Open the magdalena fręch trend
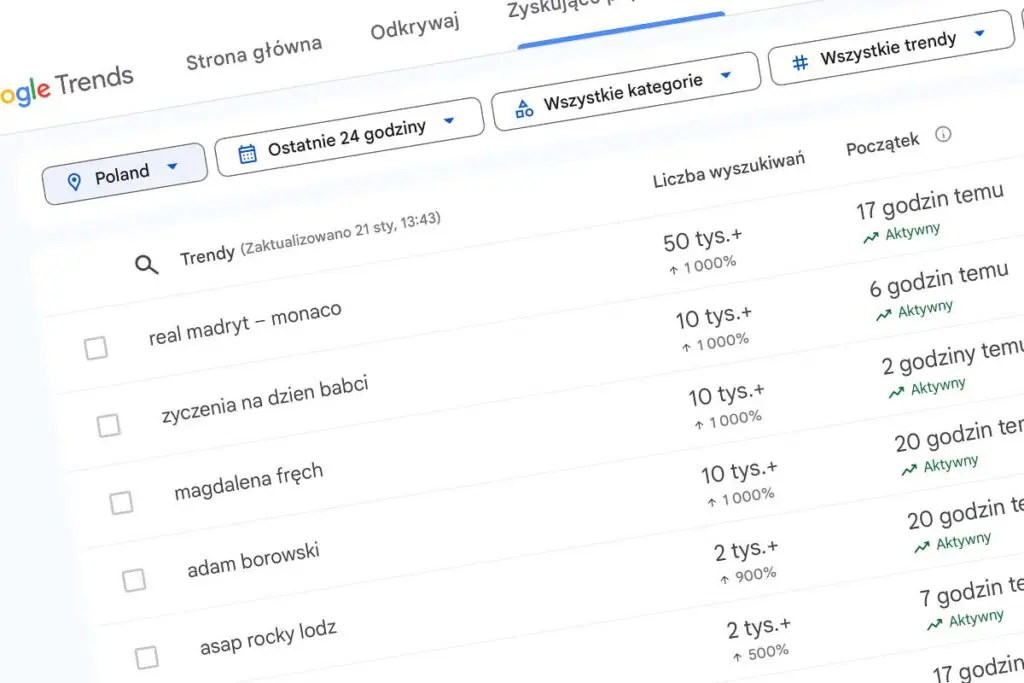This screenshot has height=683, width=1024. pyautogui.click(x=249, y=482)
